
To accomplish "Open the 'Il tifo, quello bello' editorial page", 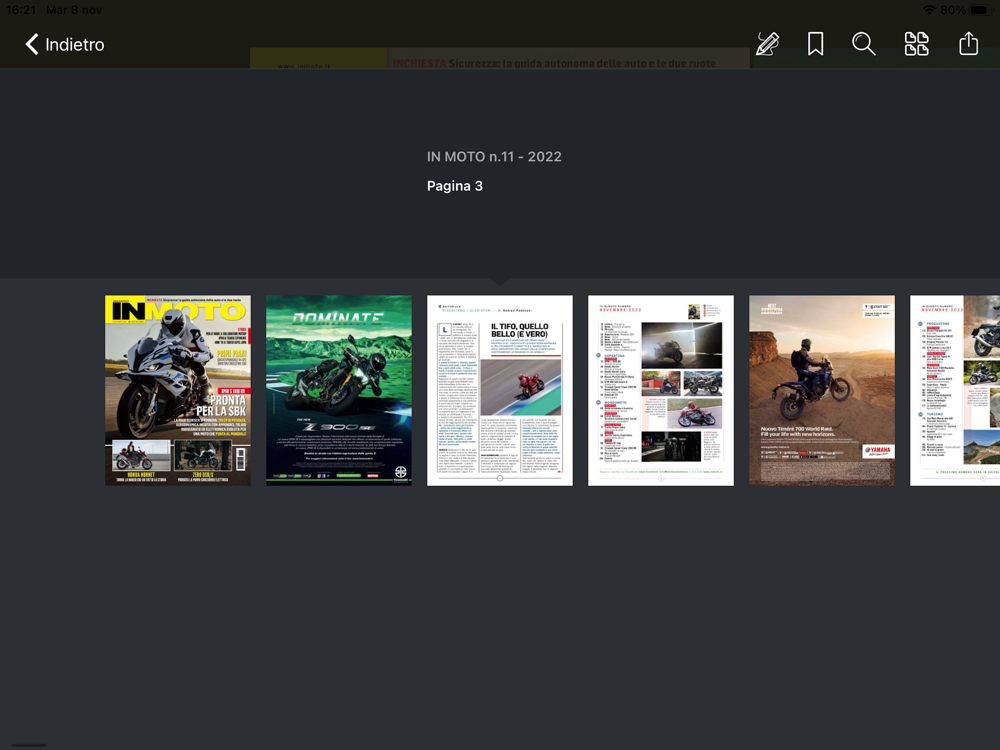I will [x=500, y=390].
